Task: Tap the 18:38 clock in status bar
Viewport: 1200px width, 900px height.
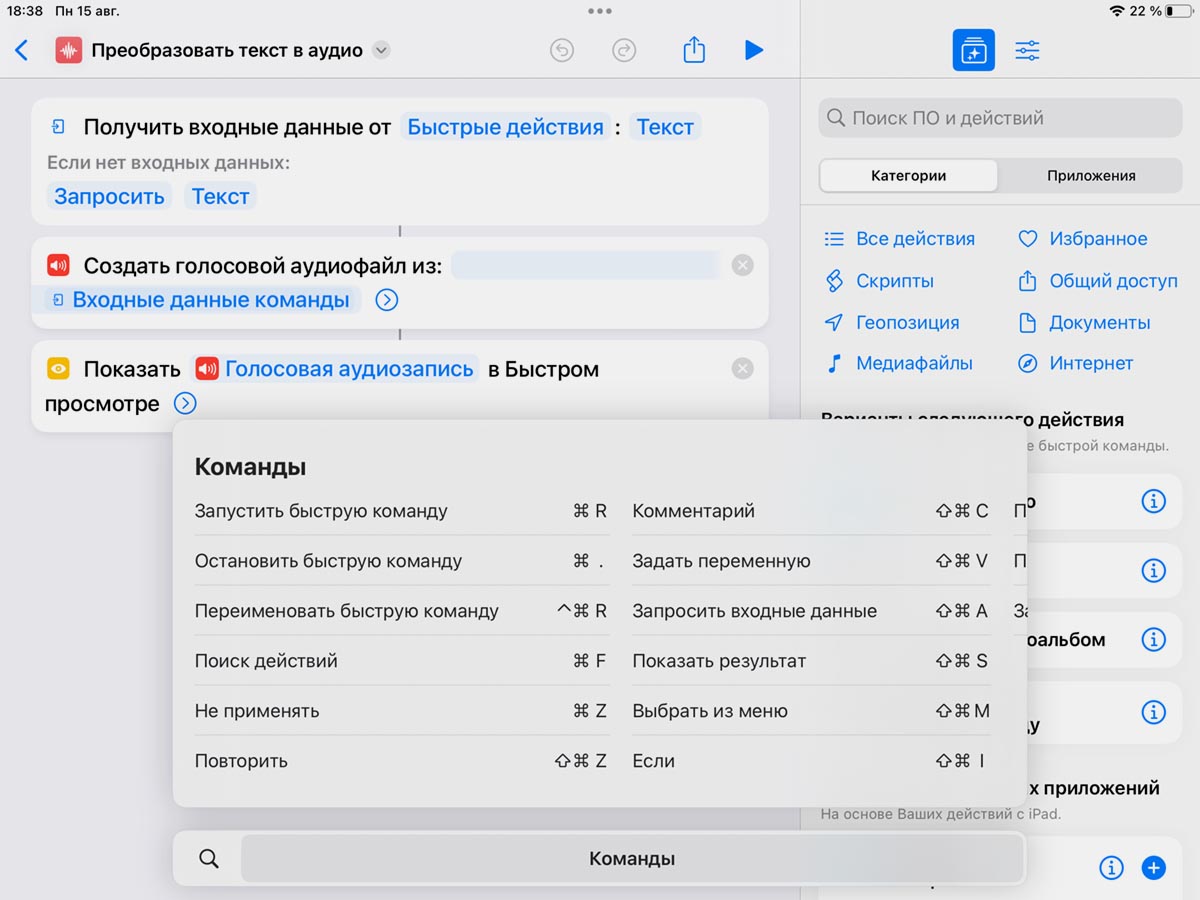Action: click(x=24, y=11)
